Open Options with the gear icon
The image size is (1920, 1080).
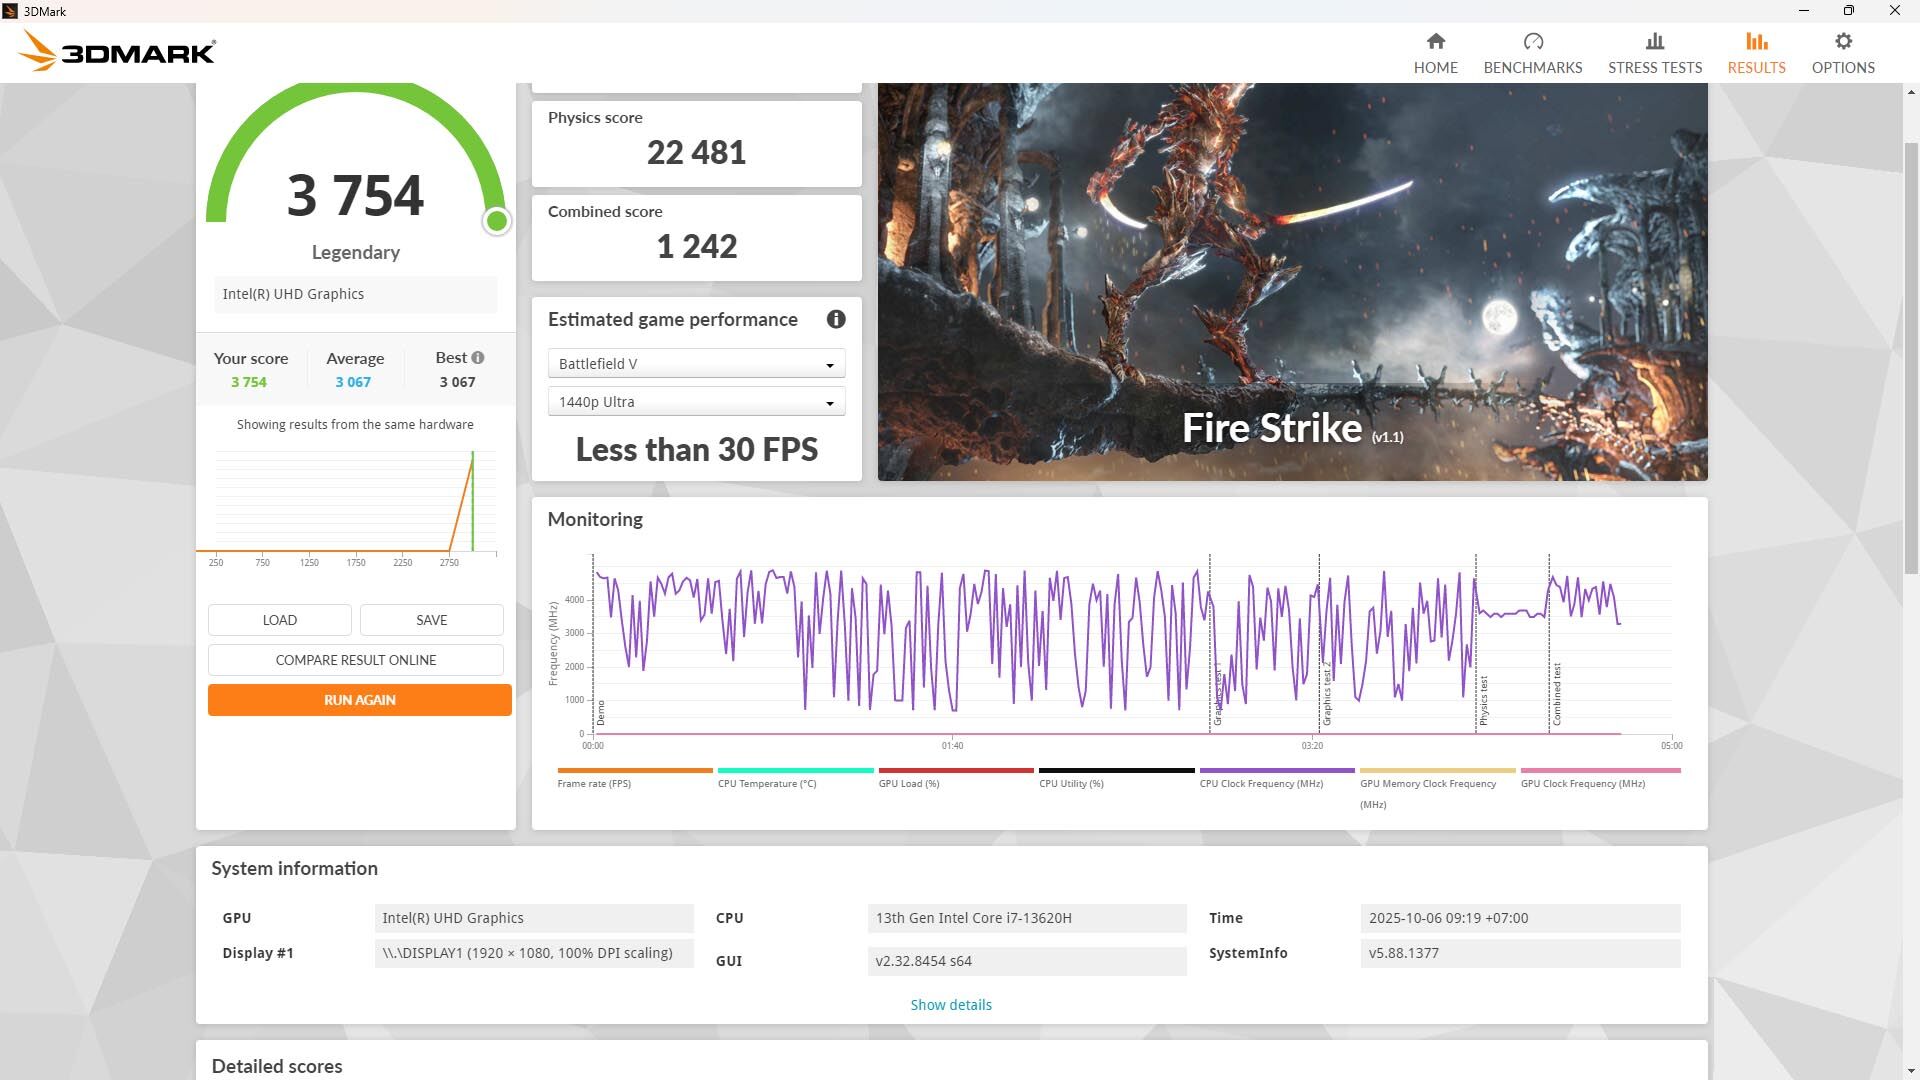pos(1842,42)
